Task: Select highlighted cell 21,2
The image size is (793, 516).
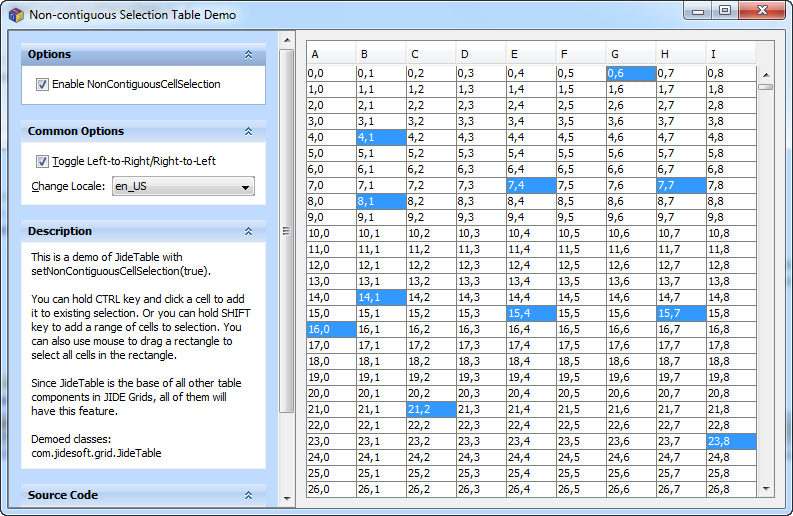Action: point(431,409)
